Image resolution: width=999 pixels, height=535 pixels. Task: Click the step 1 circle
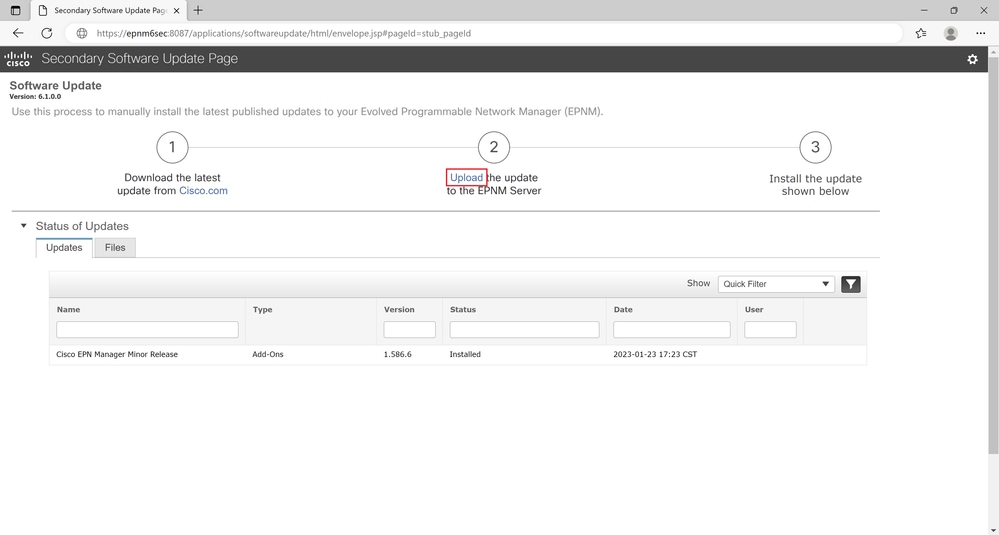172,147
